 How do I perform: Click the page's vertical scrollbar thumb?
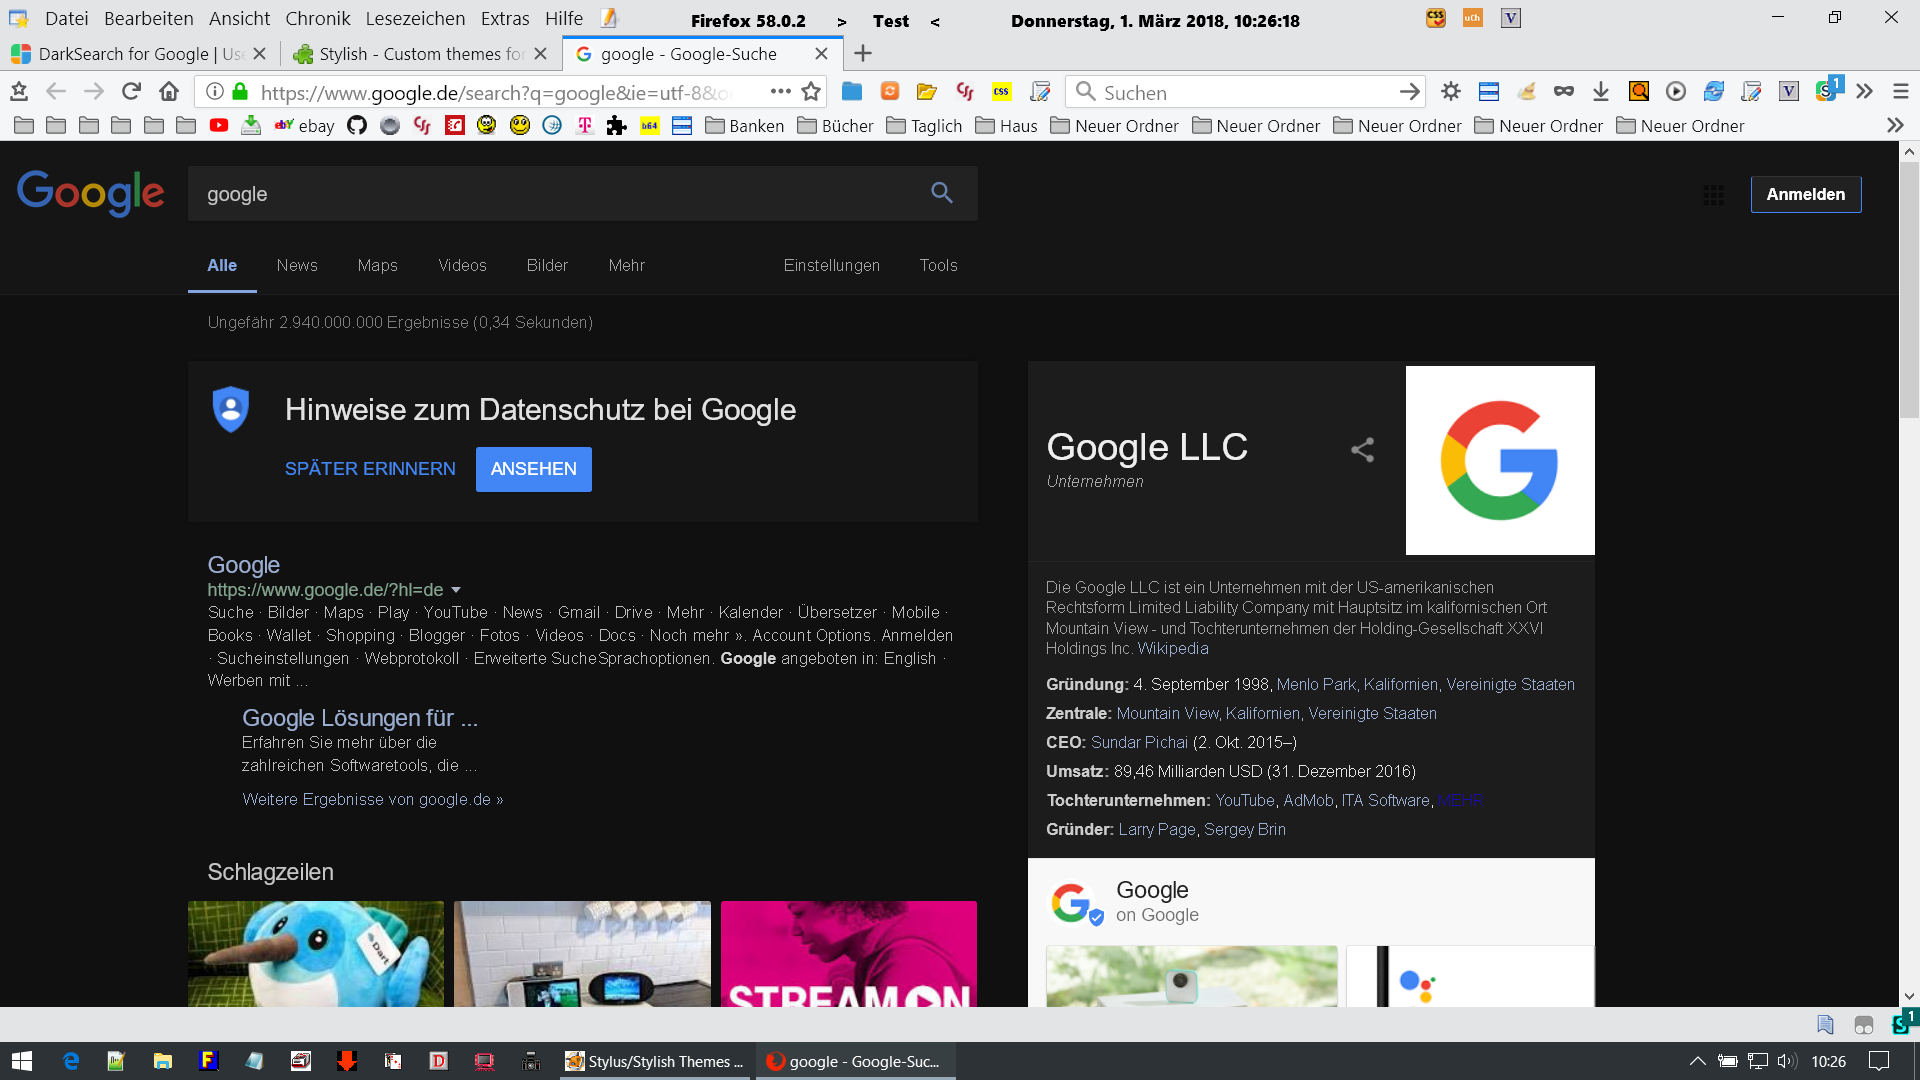(x=1909, y=290)
